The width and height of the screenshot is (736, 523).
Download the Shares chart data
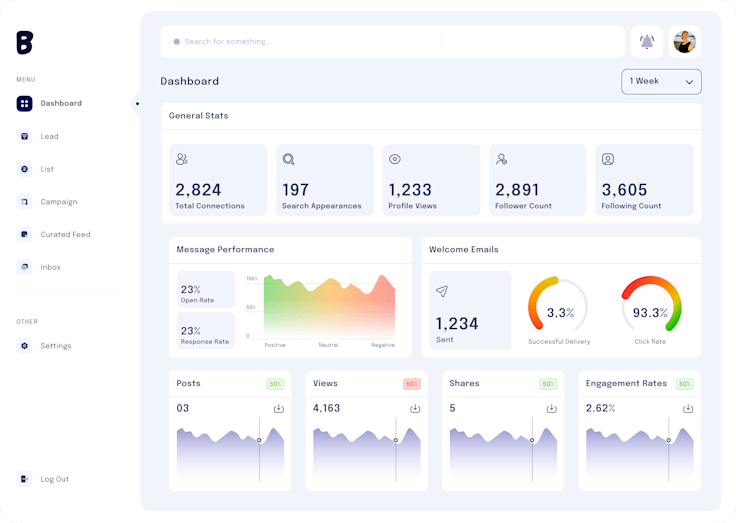[551, 408]
